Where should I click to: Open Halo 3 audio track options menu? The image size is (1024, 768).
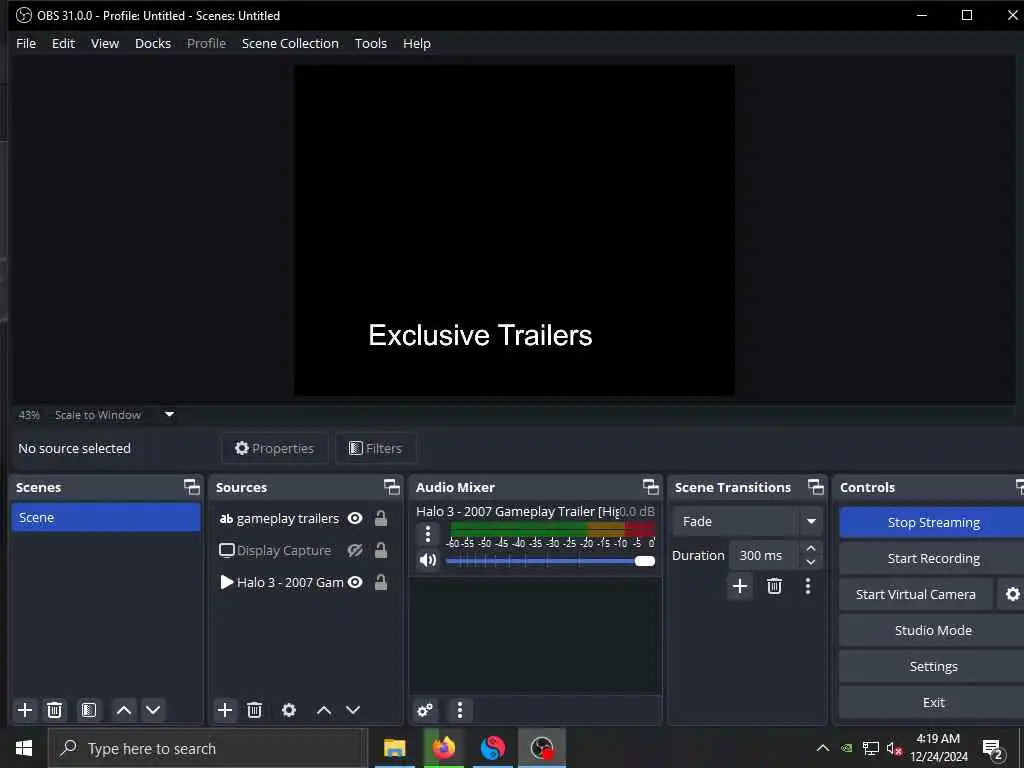point(428,534)
